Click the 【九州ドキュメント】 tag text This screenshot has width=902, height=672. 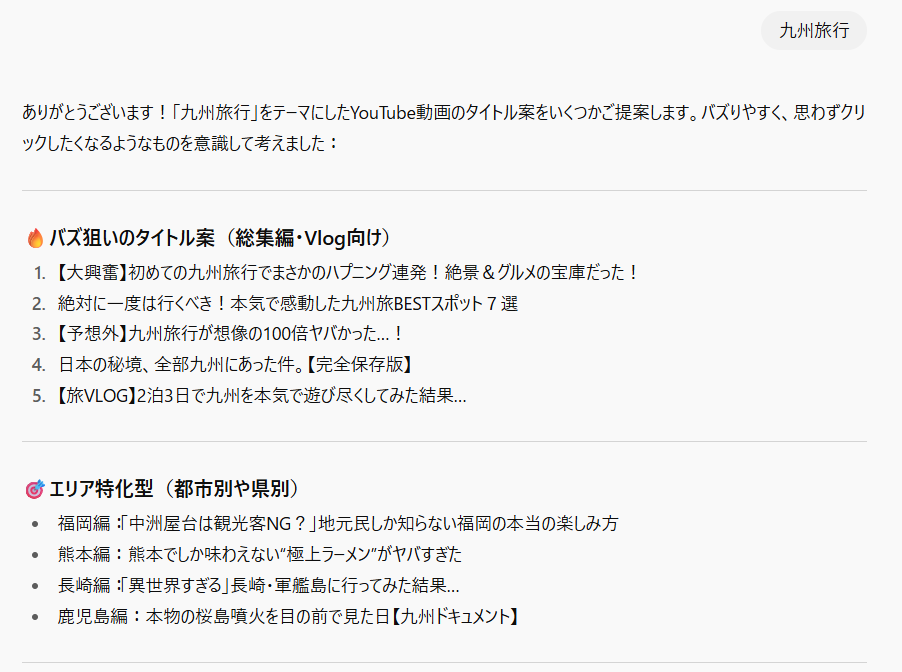click(x=456, y=617)
